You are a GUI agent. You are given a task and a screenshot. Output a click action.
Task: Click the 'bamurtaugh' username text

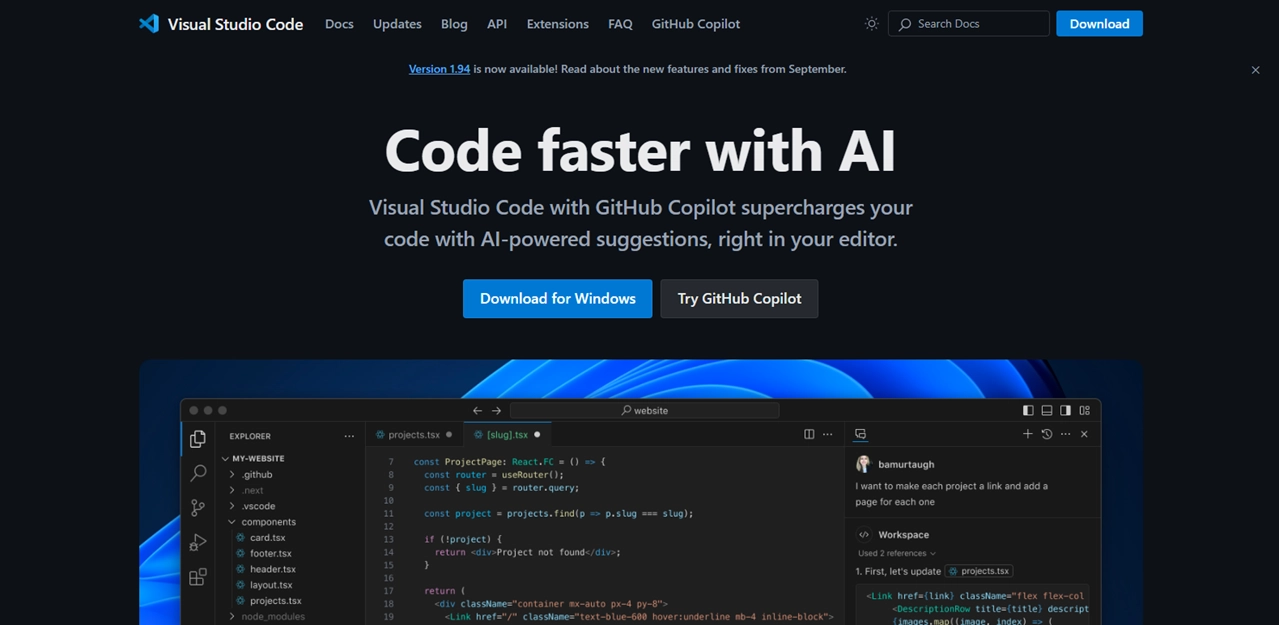906,465
